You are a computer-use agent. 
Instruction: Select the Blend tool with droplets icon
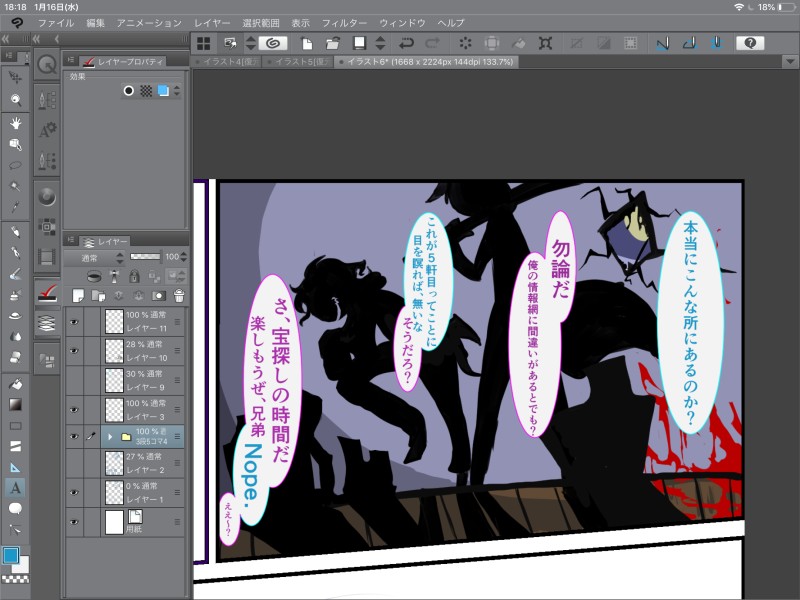pos(15,336)
